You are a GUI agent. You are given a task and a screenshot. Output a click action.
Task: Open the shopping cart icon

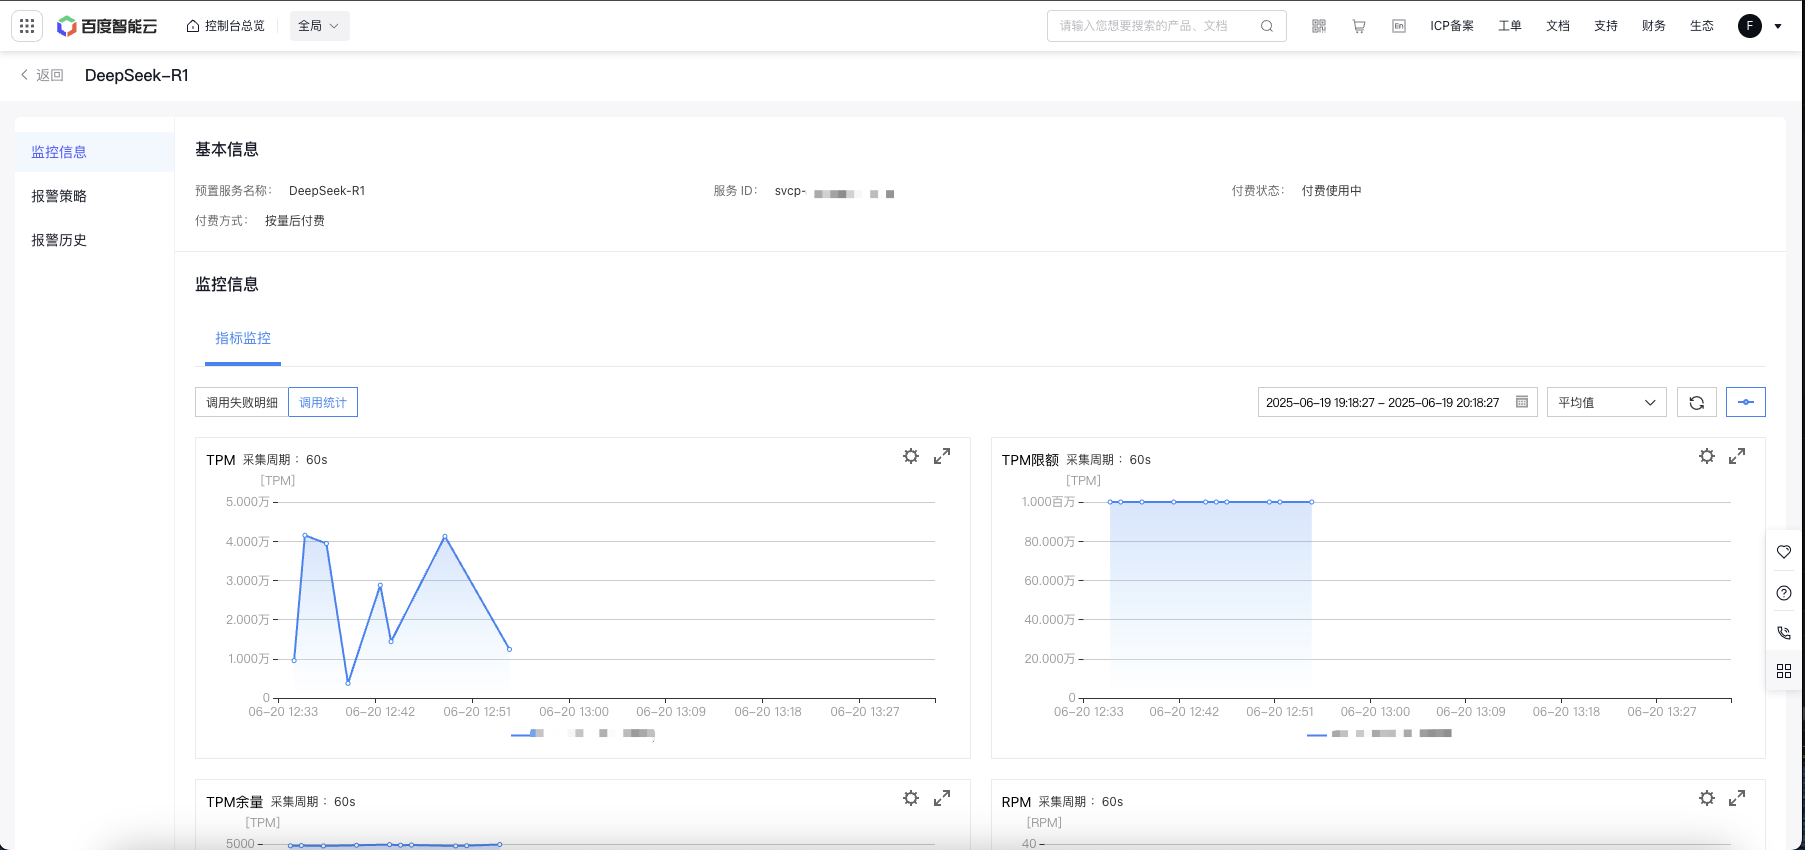1359,26
